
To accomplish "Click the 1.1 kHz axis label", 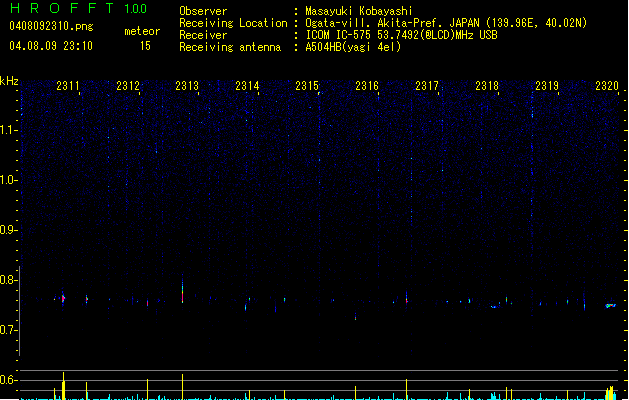I will coord(8,130).
